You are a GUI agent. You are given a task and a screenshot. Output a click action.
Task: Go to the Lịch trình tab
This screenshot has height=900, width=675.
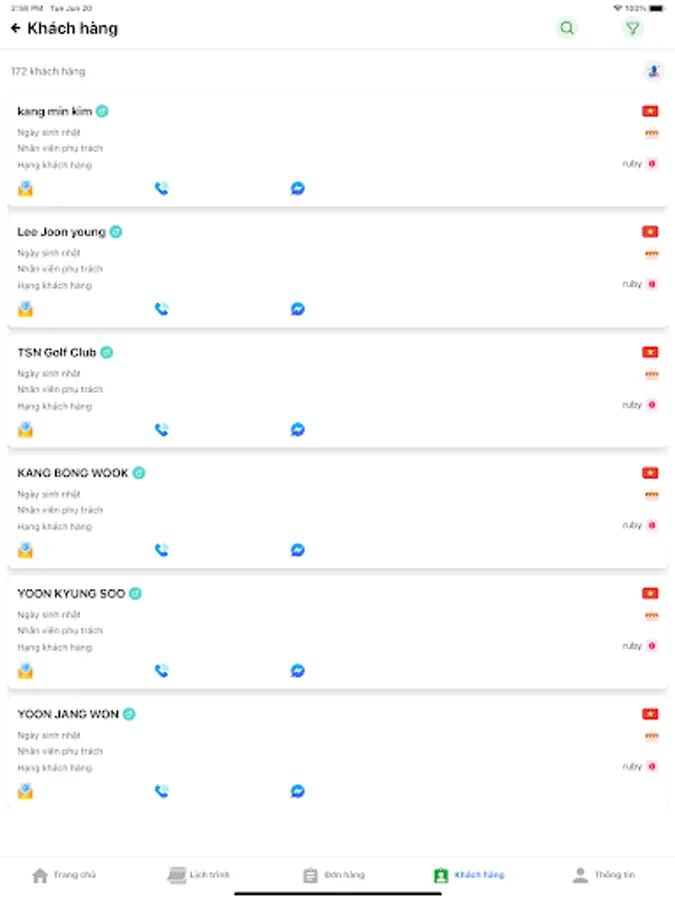coord(198,875)
